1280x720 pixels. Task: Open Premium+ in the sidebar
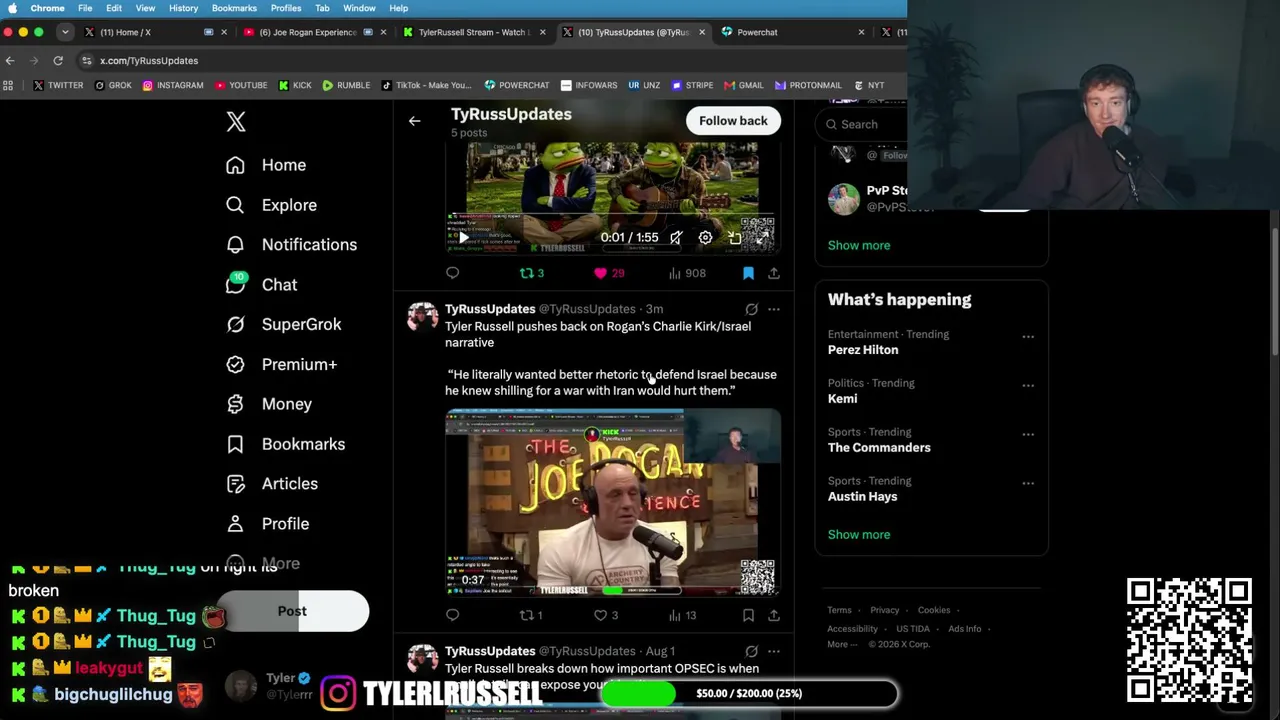[281, 364]
